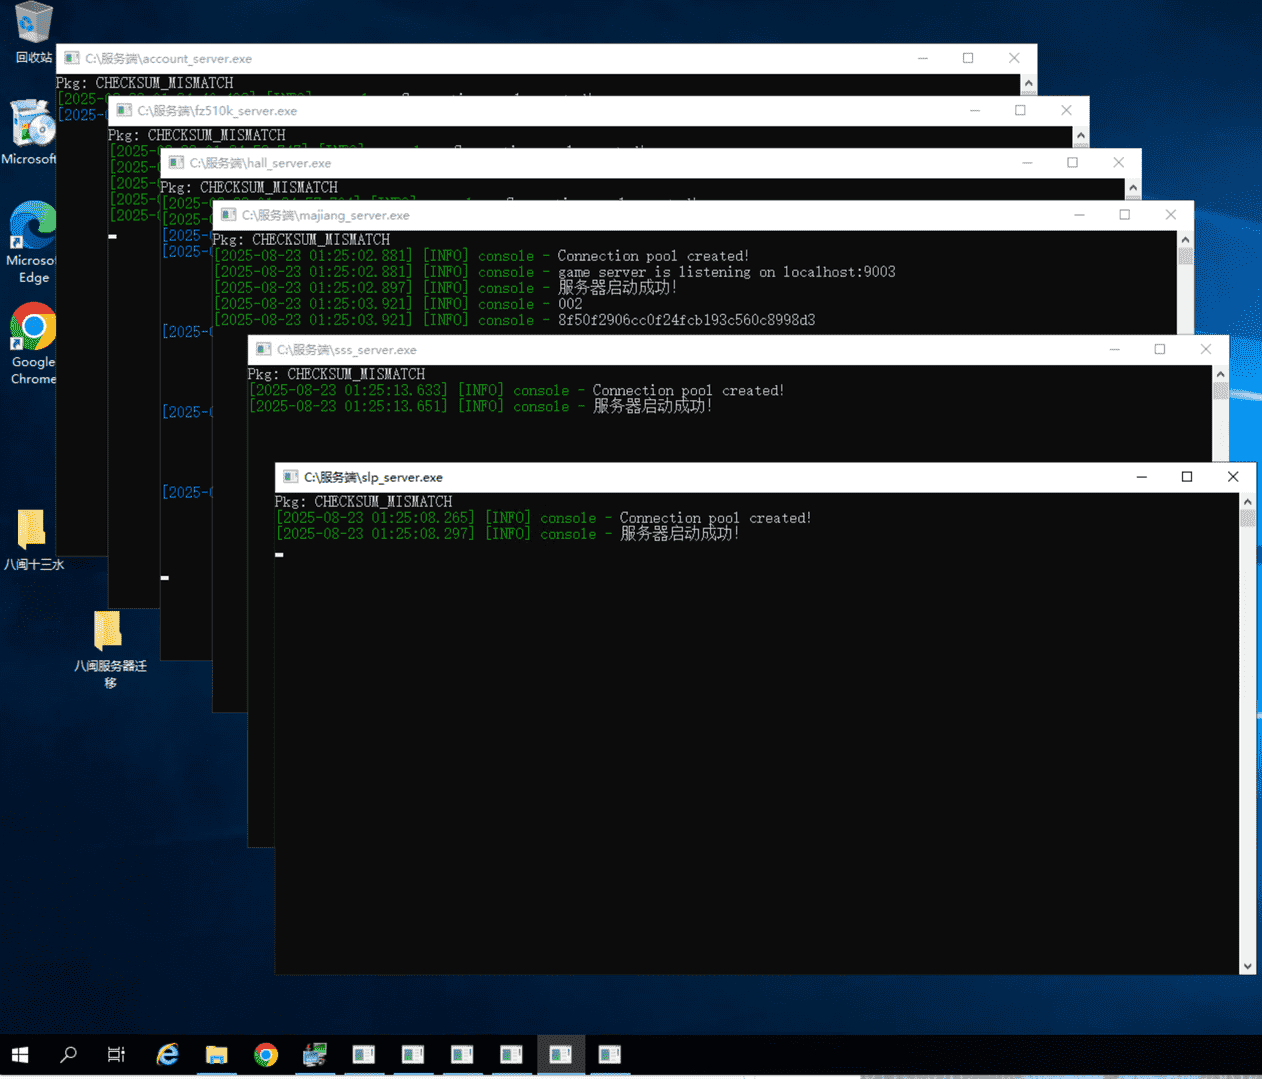Click the sss_server.exe window title icon
The height and width of the screenshot is (1079, 1262).
pos(263,349)
